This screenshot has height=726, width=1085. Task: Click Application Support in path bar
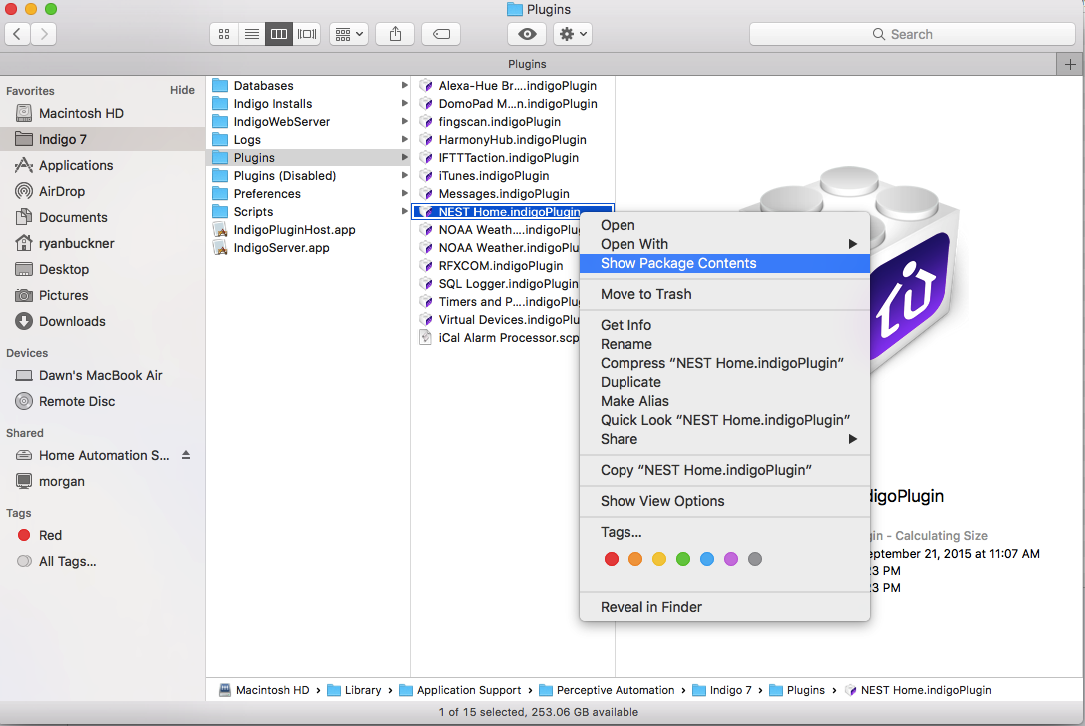pos(460,690)
